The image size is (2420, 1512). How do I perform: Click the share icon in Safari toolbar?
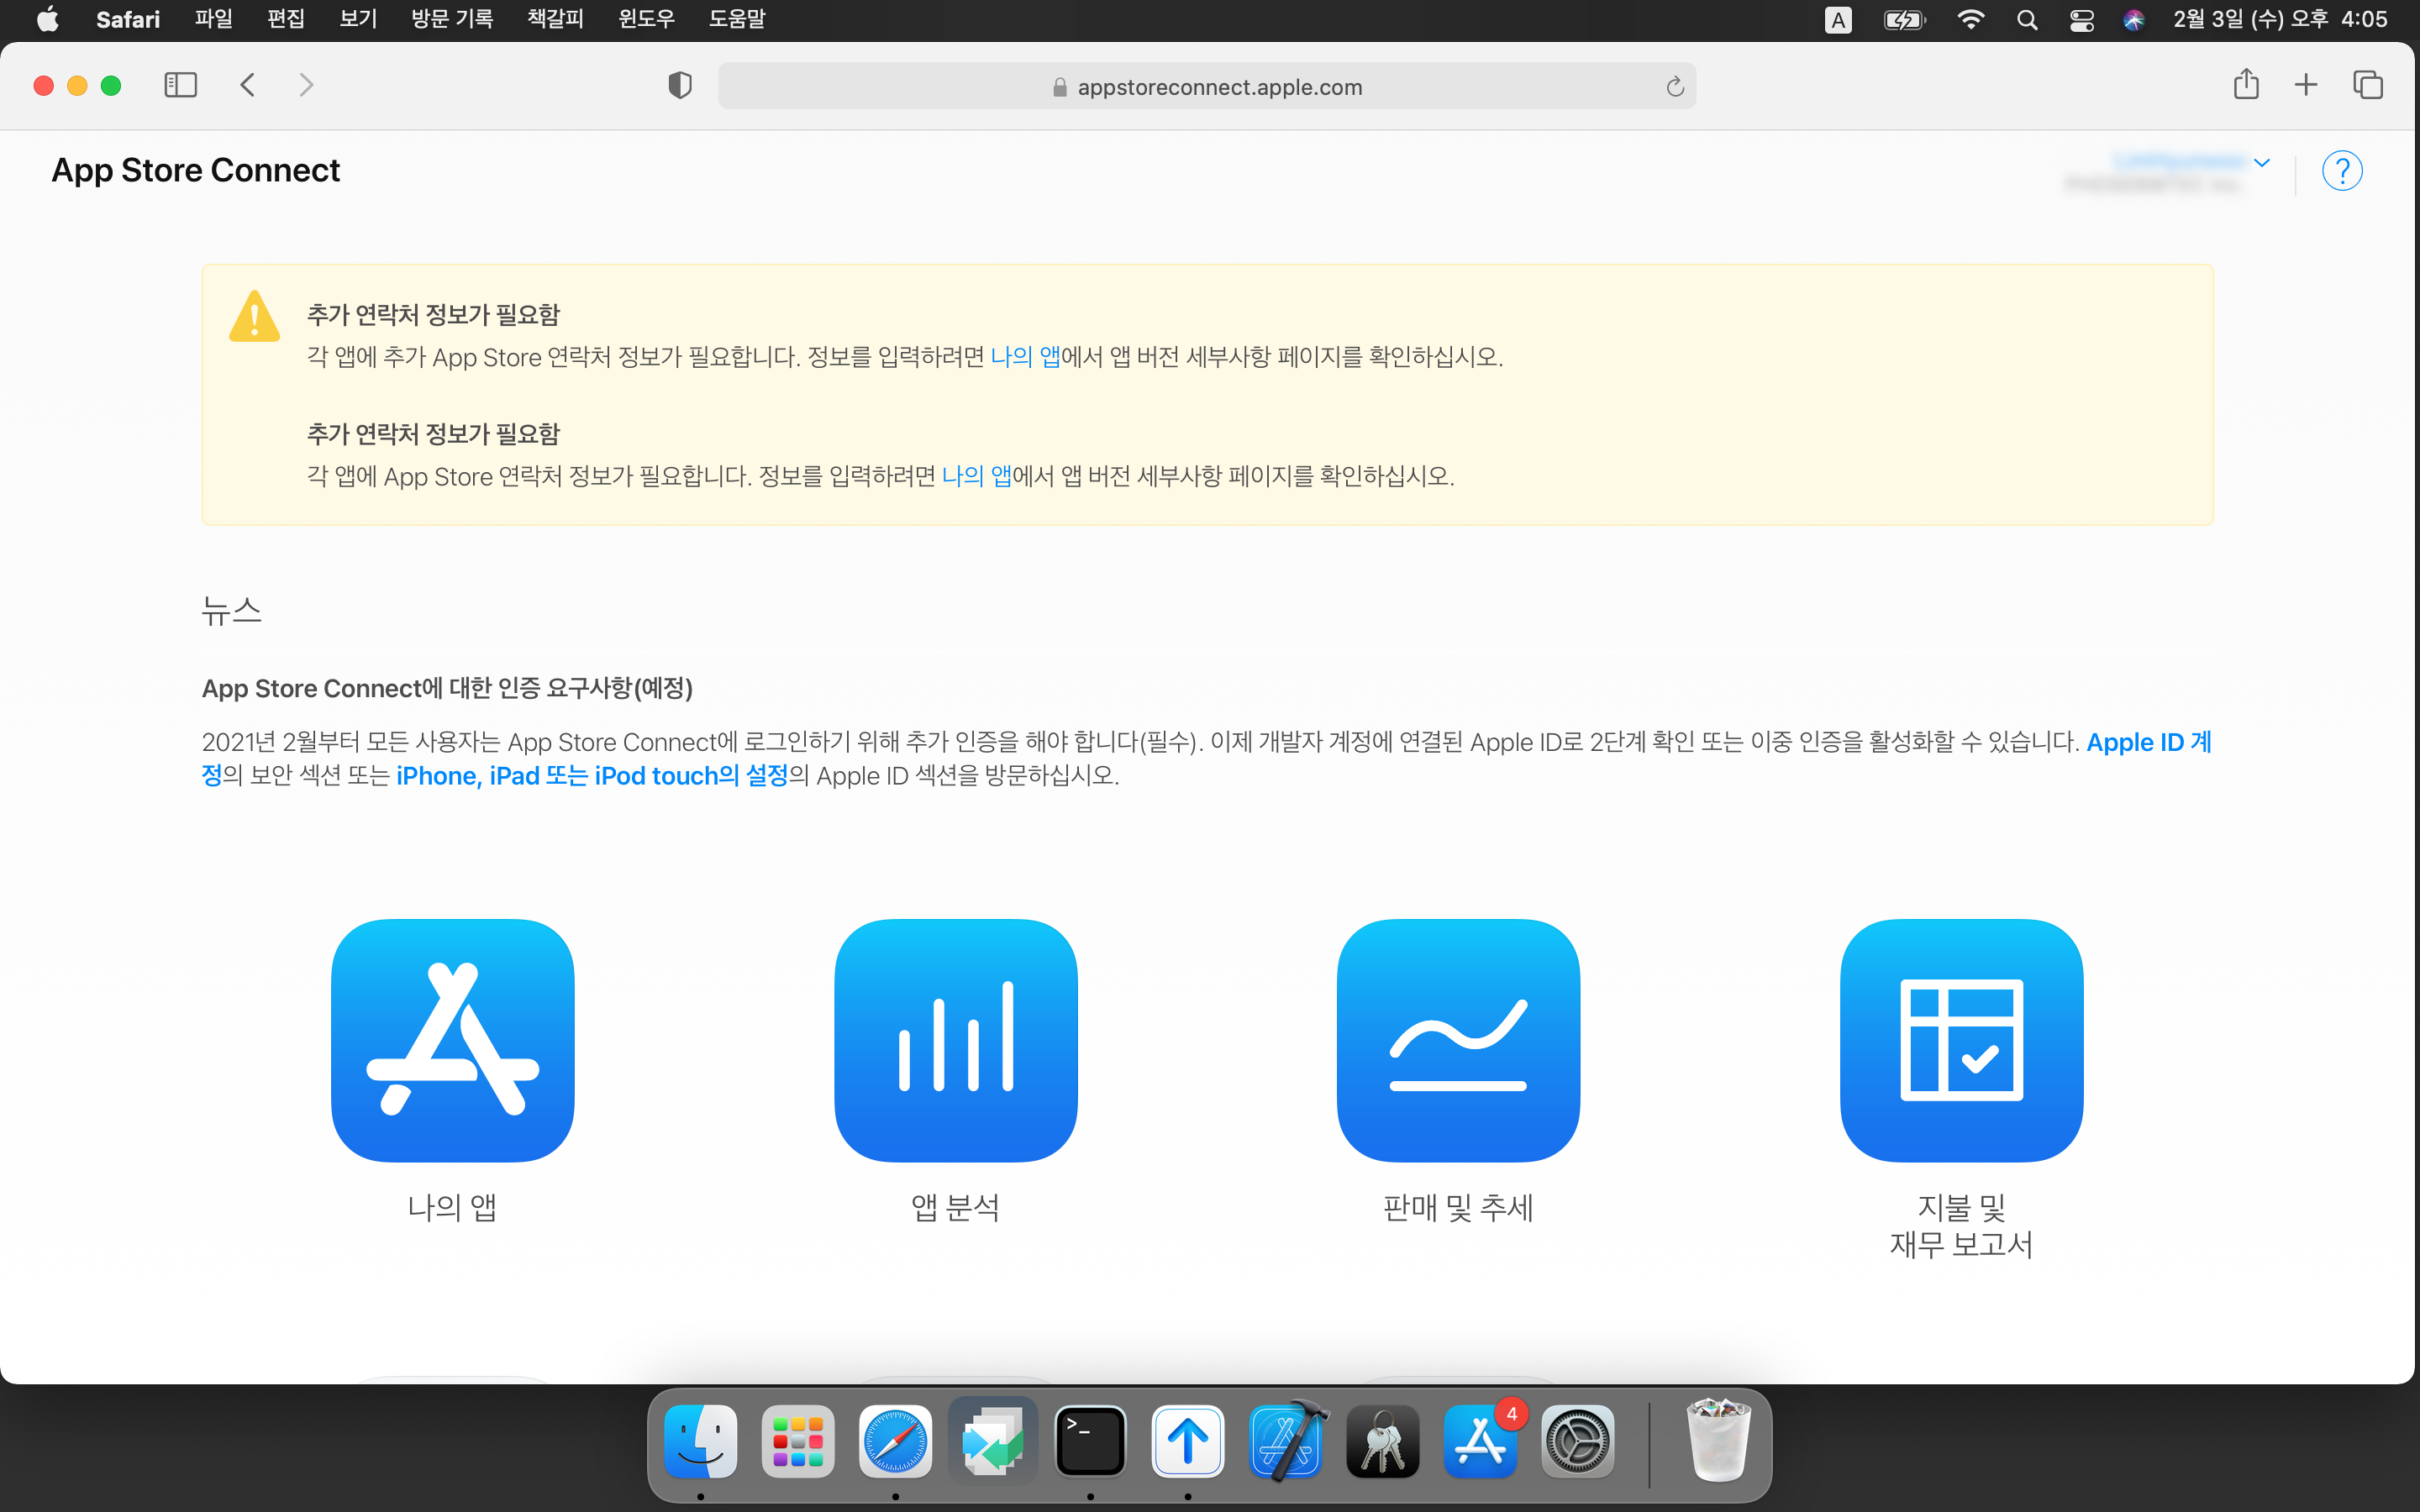(2246, 85)
